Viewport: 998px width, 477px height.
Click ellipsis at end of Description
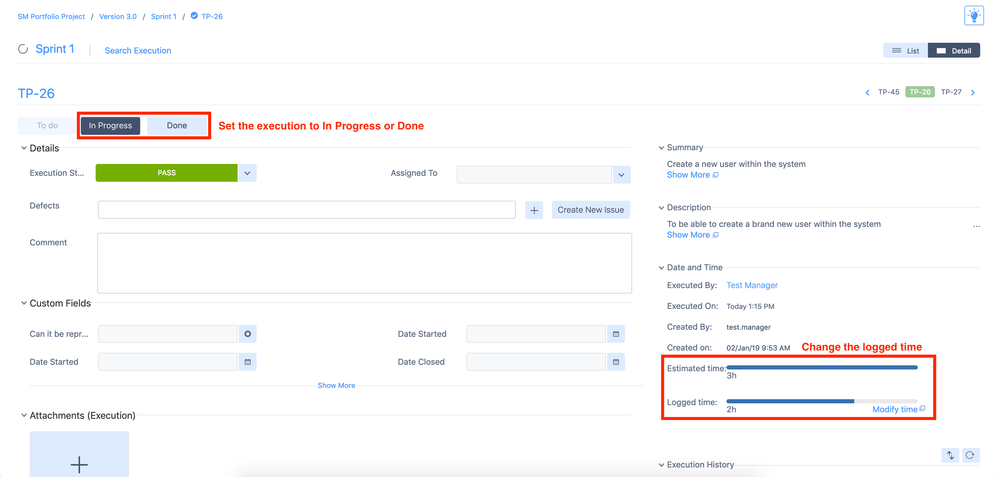[x=976, y=225]
